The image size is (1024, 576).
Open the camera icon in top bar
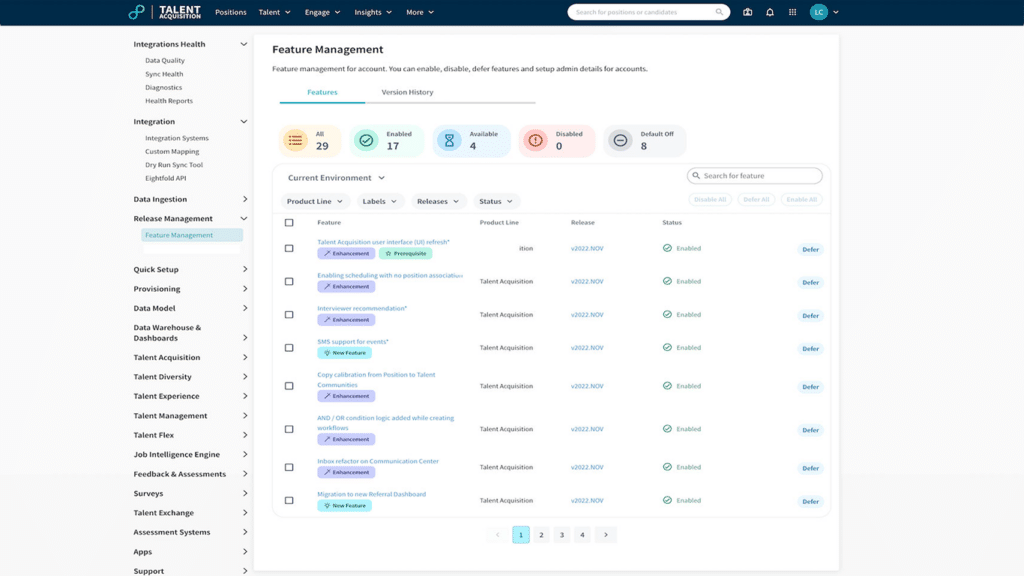(x=748, y=12)
